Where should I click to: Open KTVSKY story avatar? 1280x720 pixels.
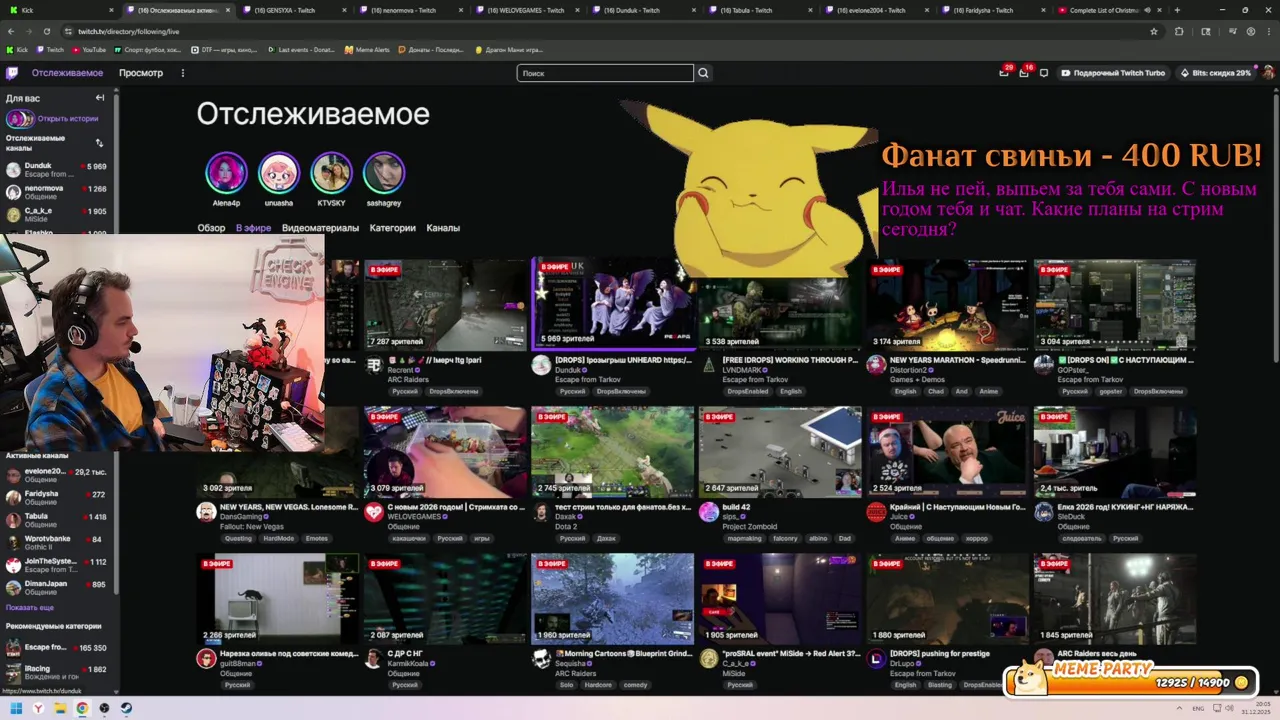pos(331,173)
